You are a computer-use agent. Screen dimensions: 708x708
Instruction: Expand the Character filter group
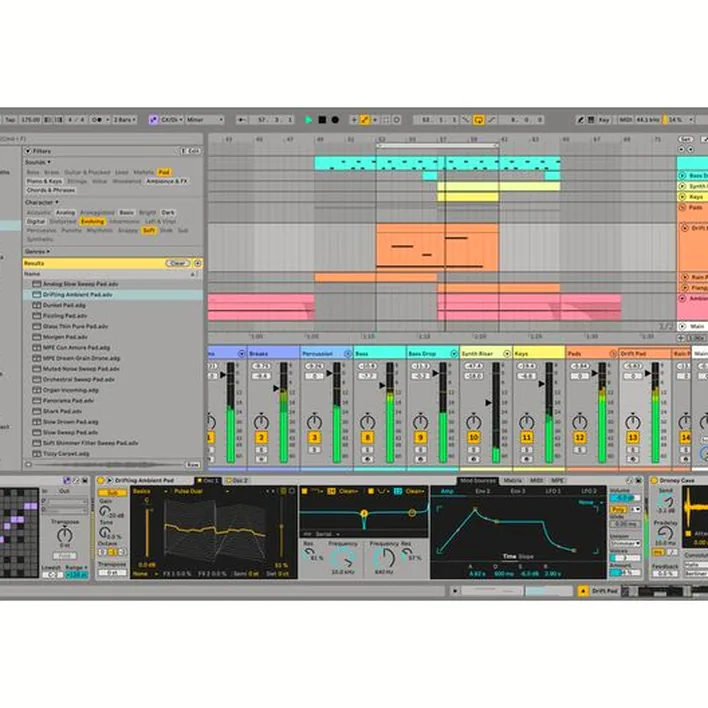coord(42,202)
